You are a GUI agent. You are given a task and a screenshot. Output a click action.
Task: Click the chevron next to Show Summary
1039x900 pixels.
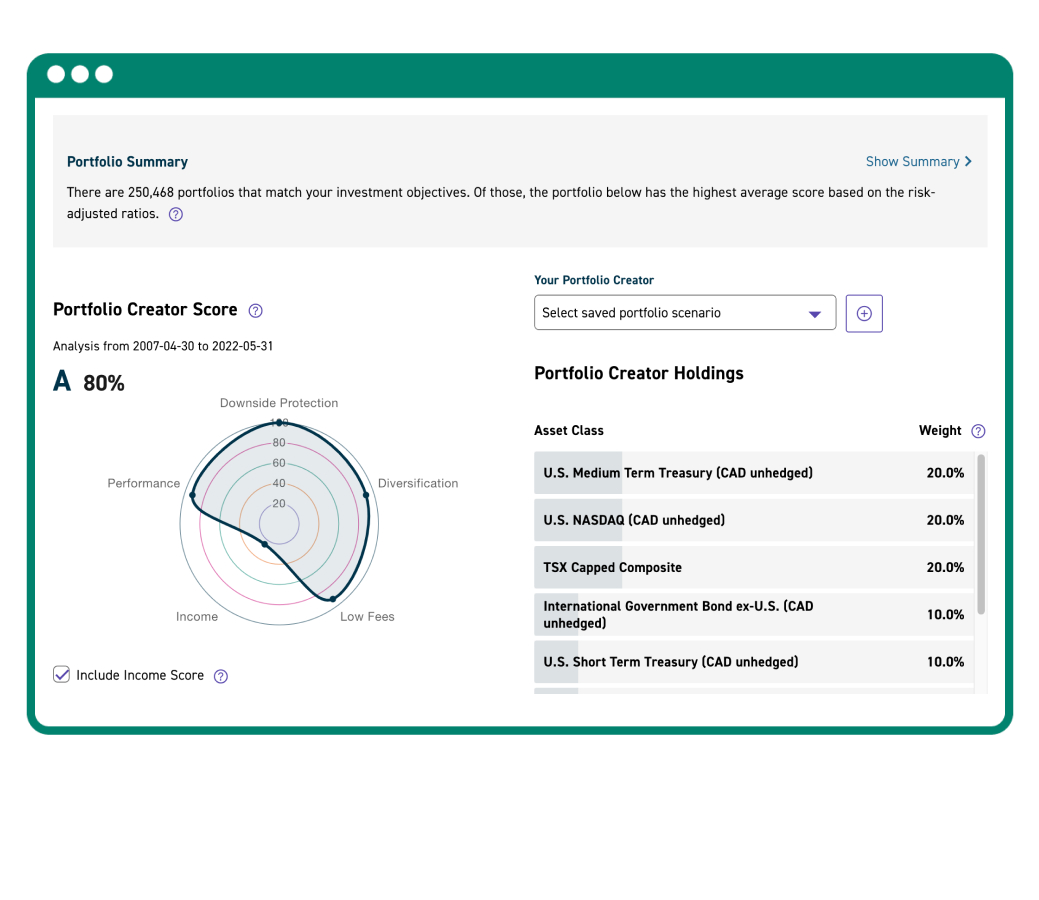point(966,161)
